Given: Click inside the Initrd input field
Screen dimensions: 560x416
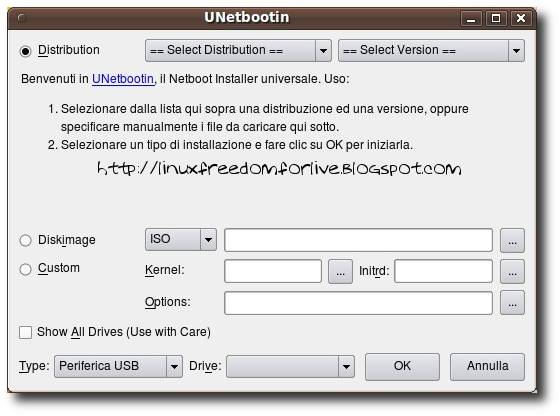Looking at the screenshot, I should click(x=444, y=271).
